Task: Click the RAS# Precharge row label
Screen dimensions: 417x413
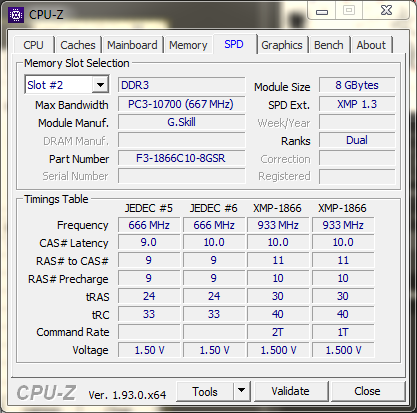Action: point(68,279)
